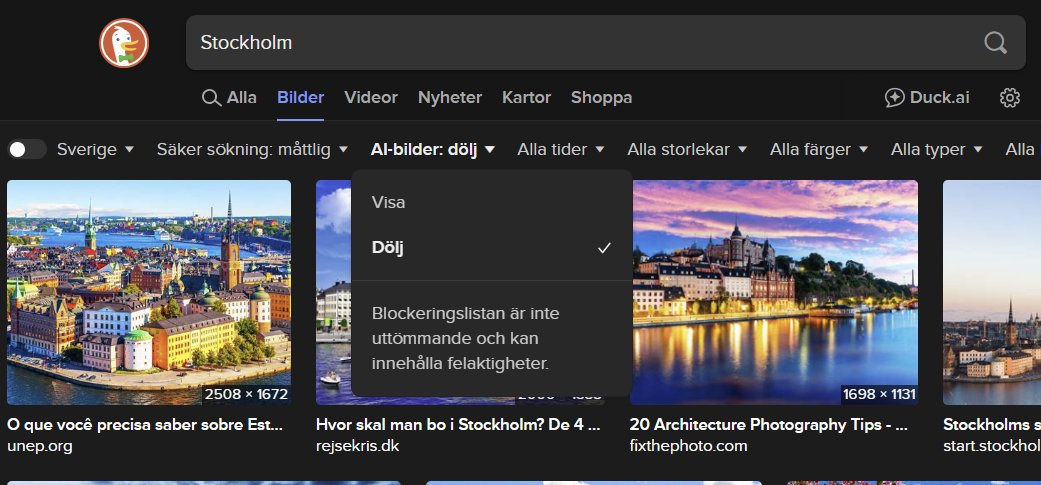Open the rejsekris.dk image thumbnail
The width and height of the screenshot is (1041, 485).
click(x=333, y=292)
